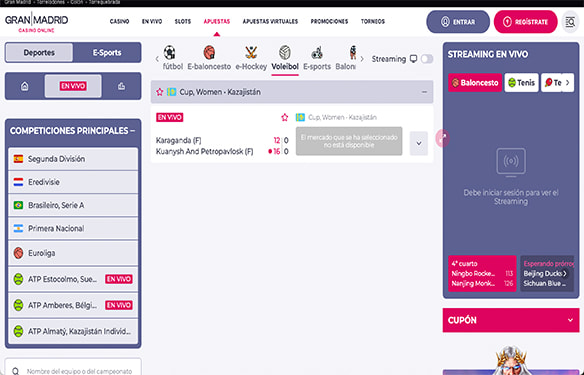Favorite the Karaganda match with its star
This screenshot has height=375, width=584.
[285, 118]
